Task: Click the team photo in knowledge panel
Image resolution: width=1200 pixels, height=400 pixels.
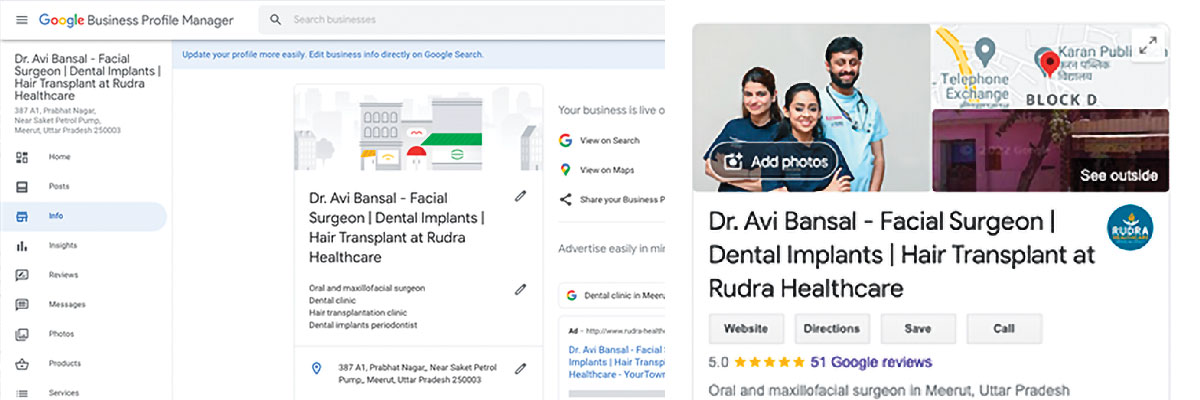Action: 811,108
